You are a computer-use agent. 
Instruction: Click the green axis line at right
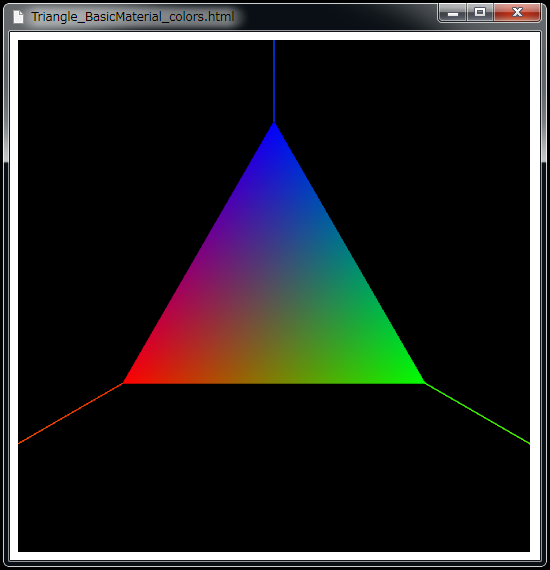click(x=477, y=414)
